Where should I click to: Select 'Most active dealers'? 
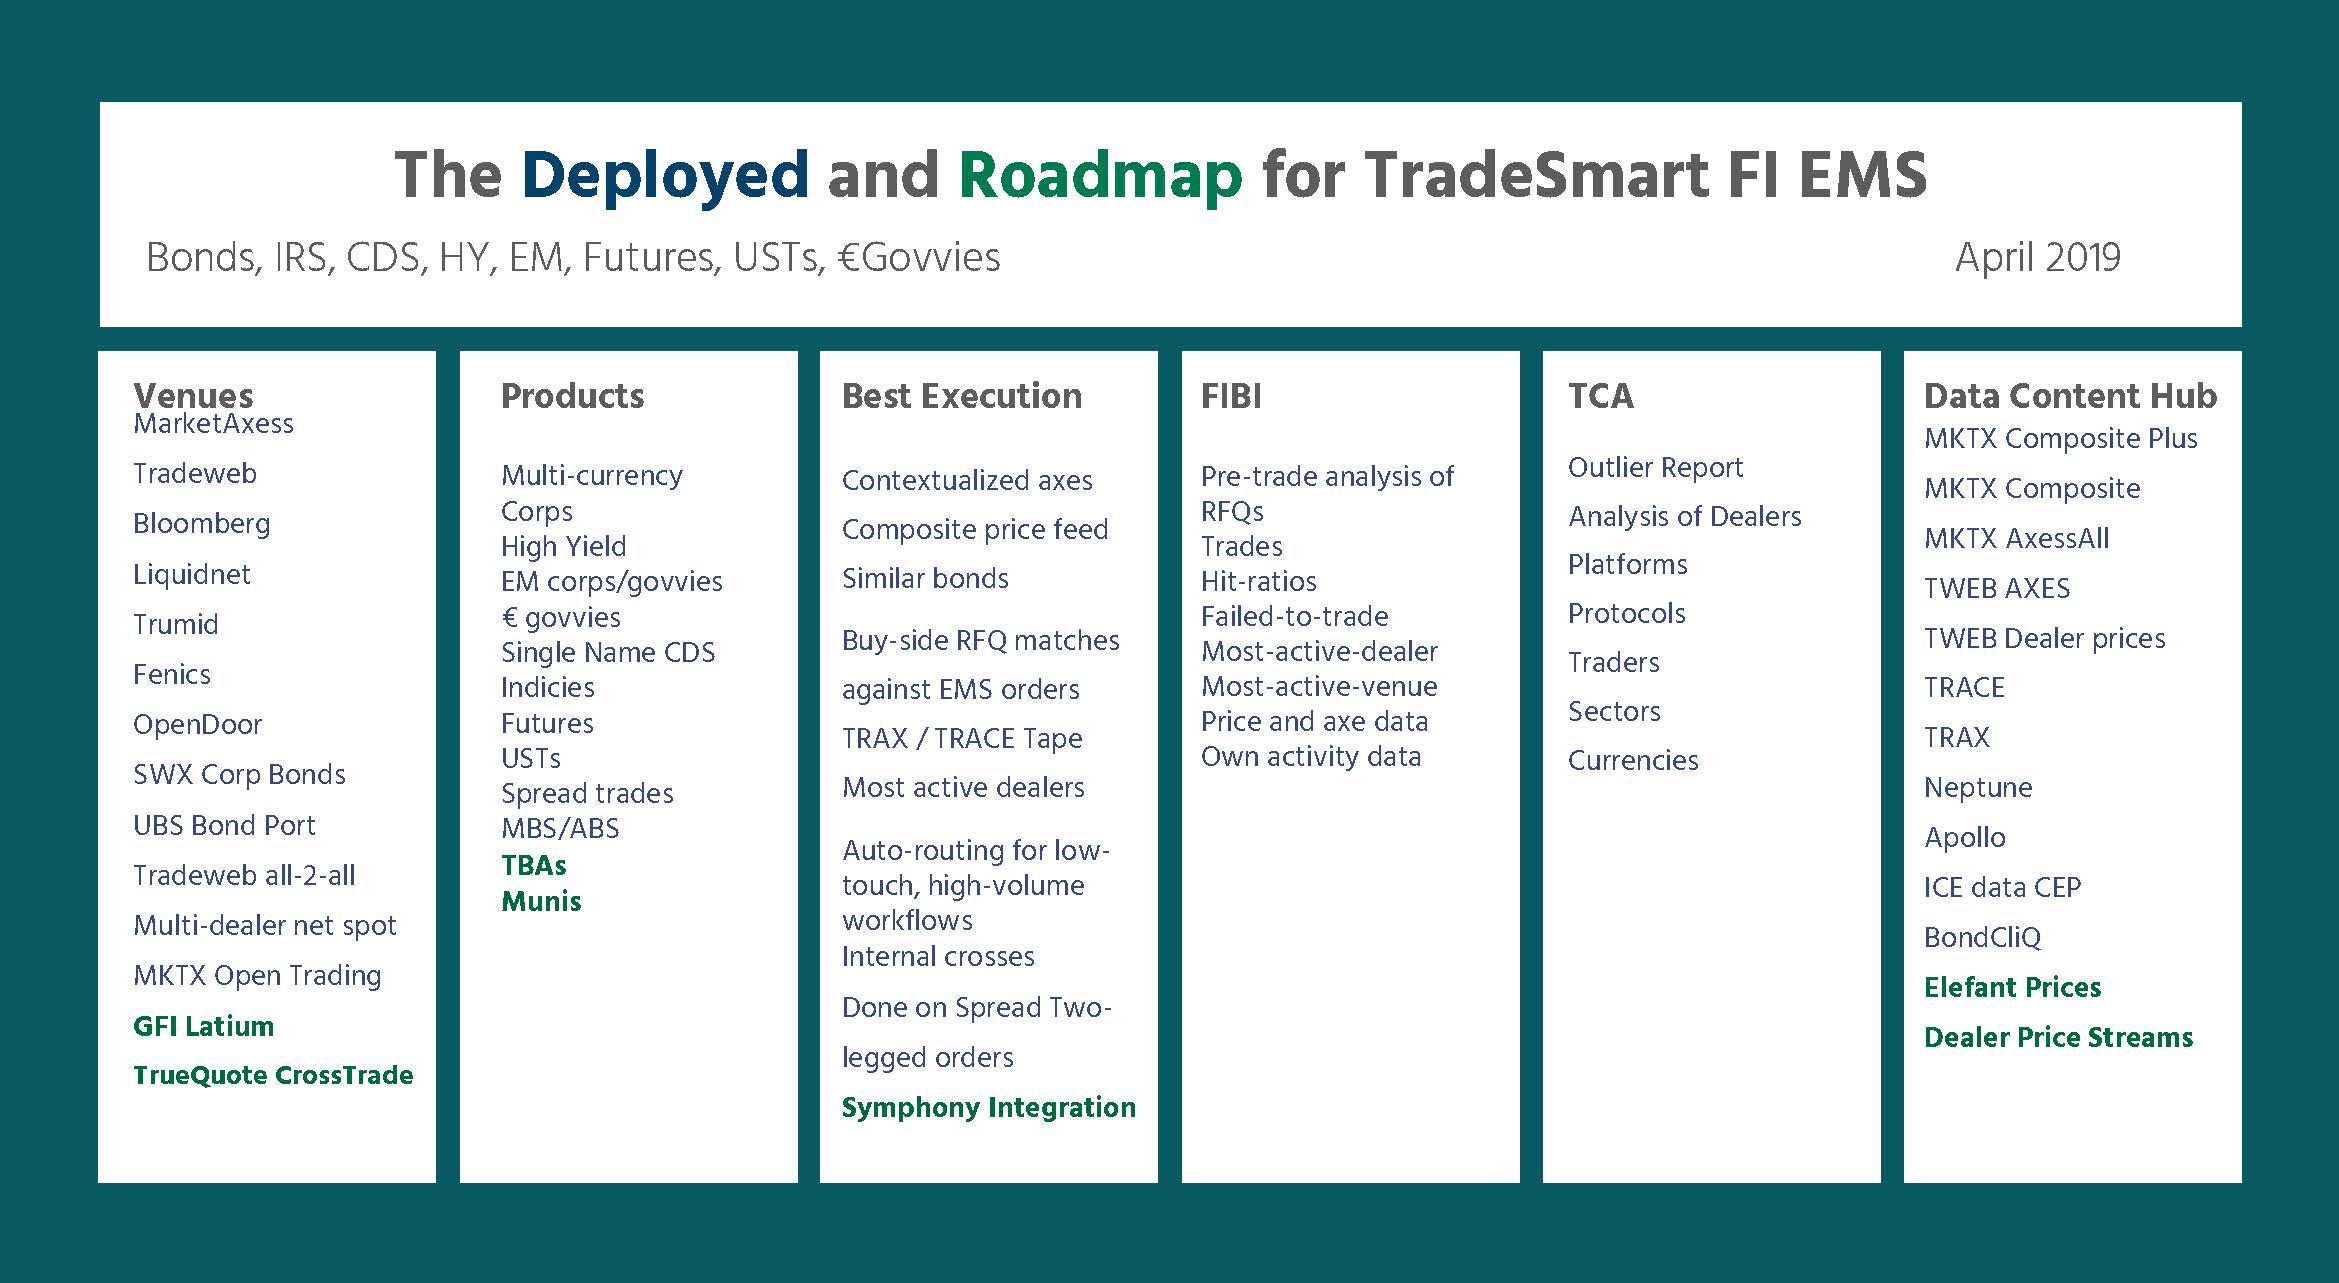click(963, 788)
